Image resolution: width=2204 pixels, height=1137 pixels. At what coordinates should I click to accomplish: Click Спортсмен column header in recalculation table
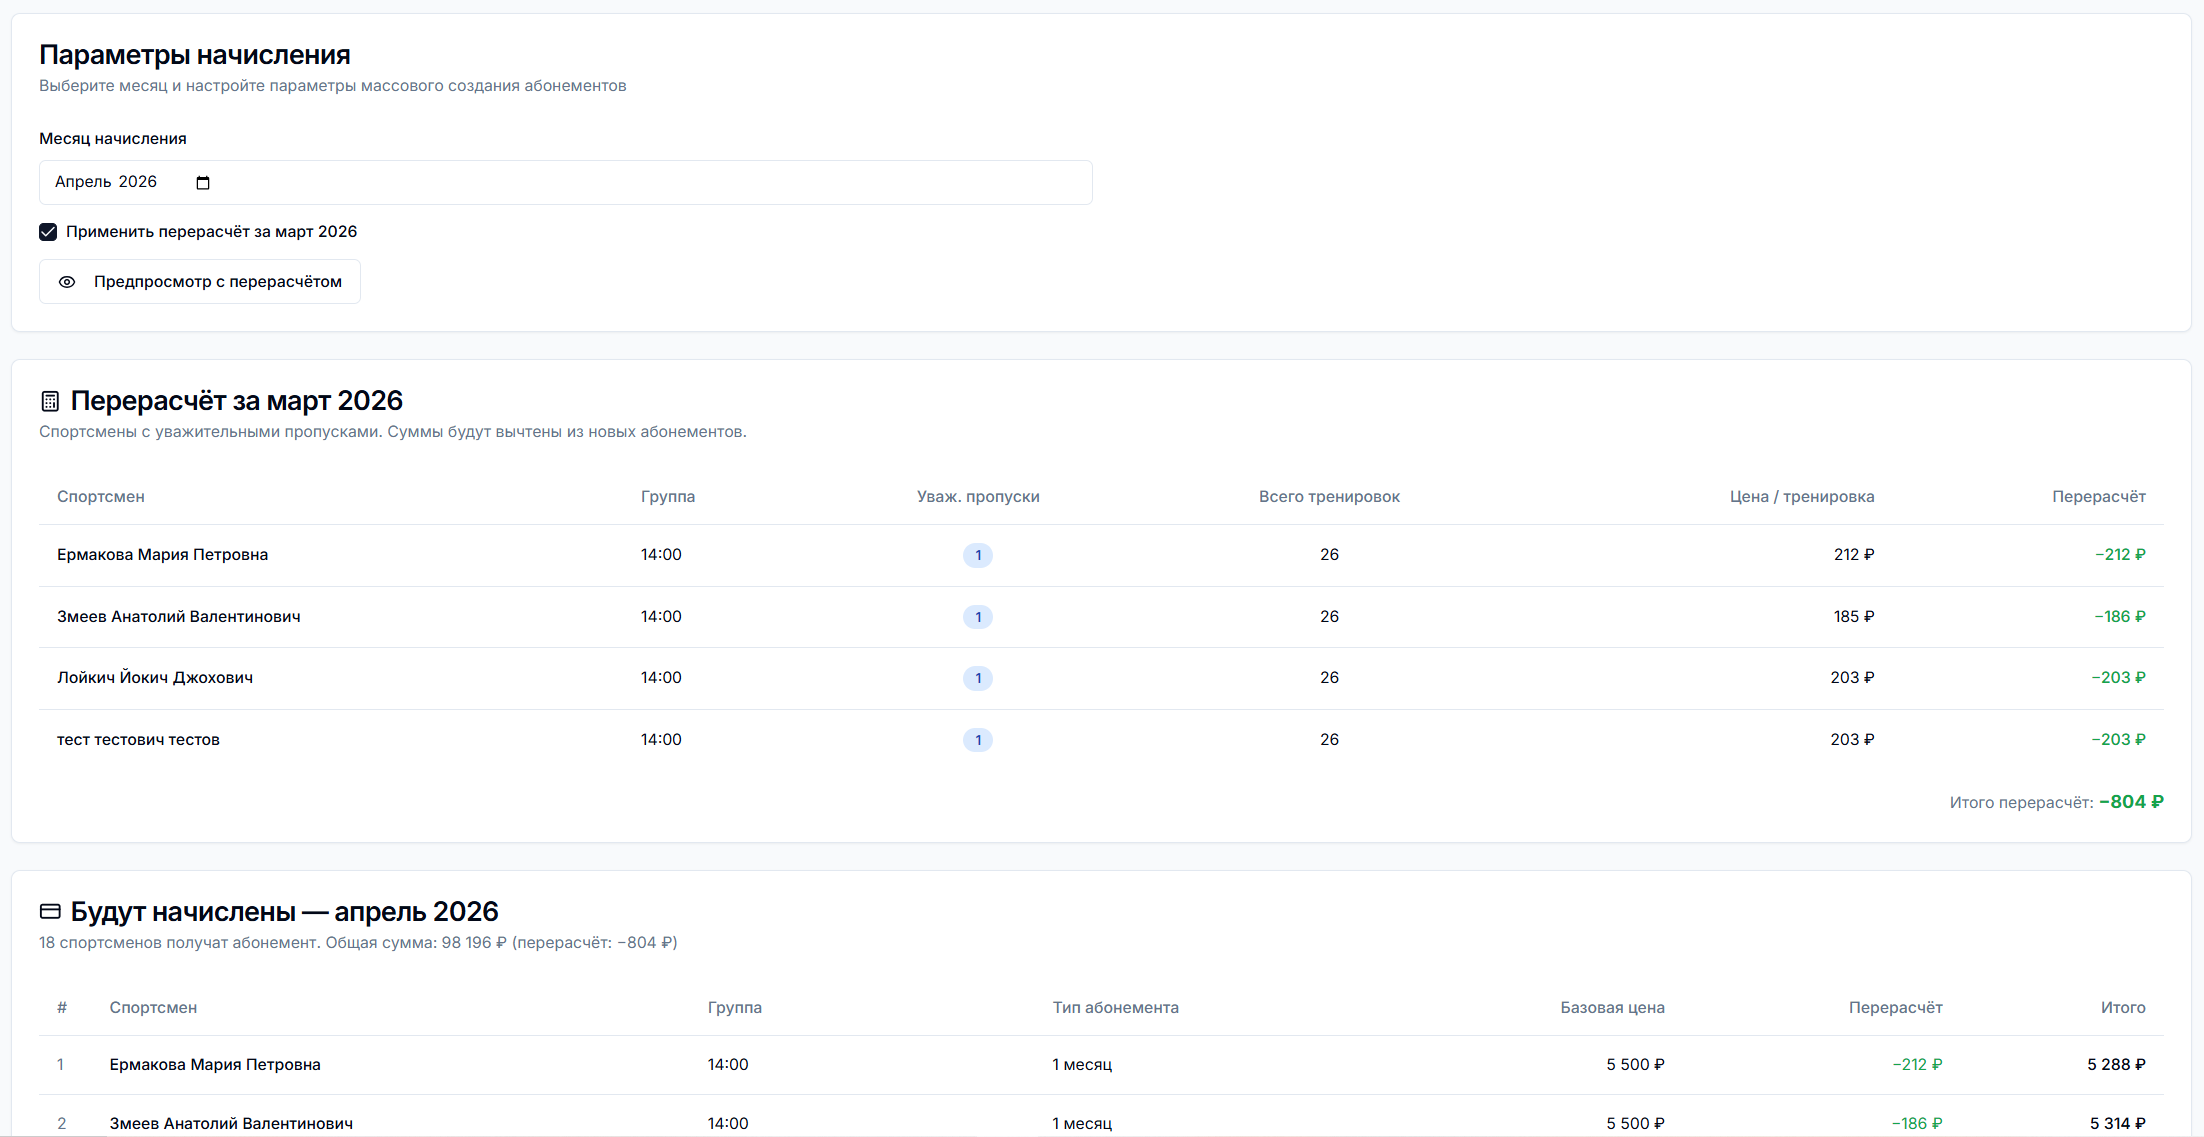click(x=101, y=497)
